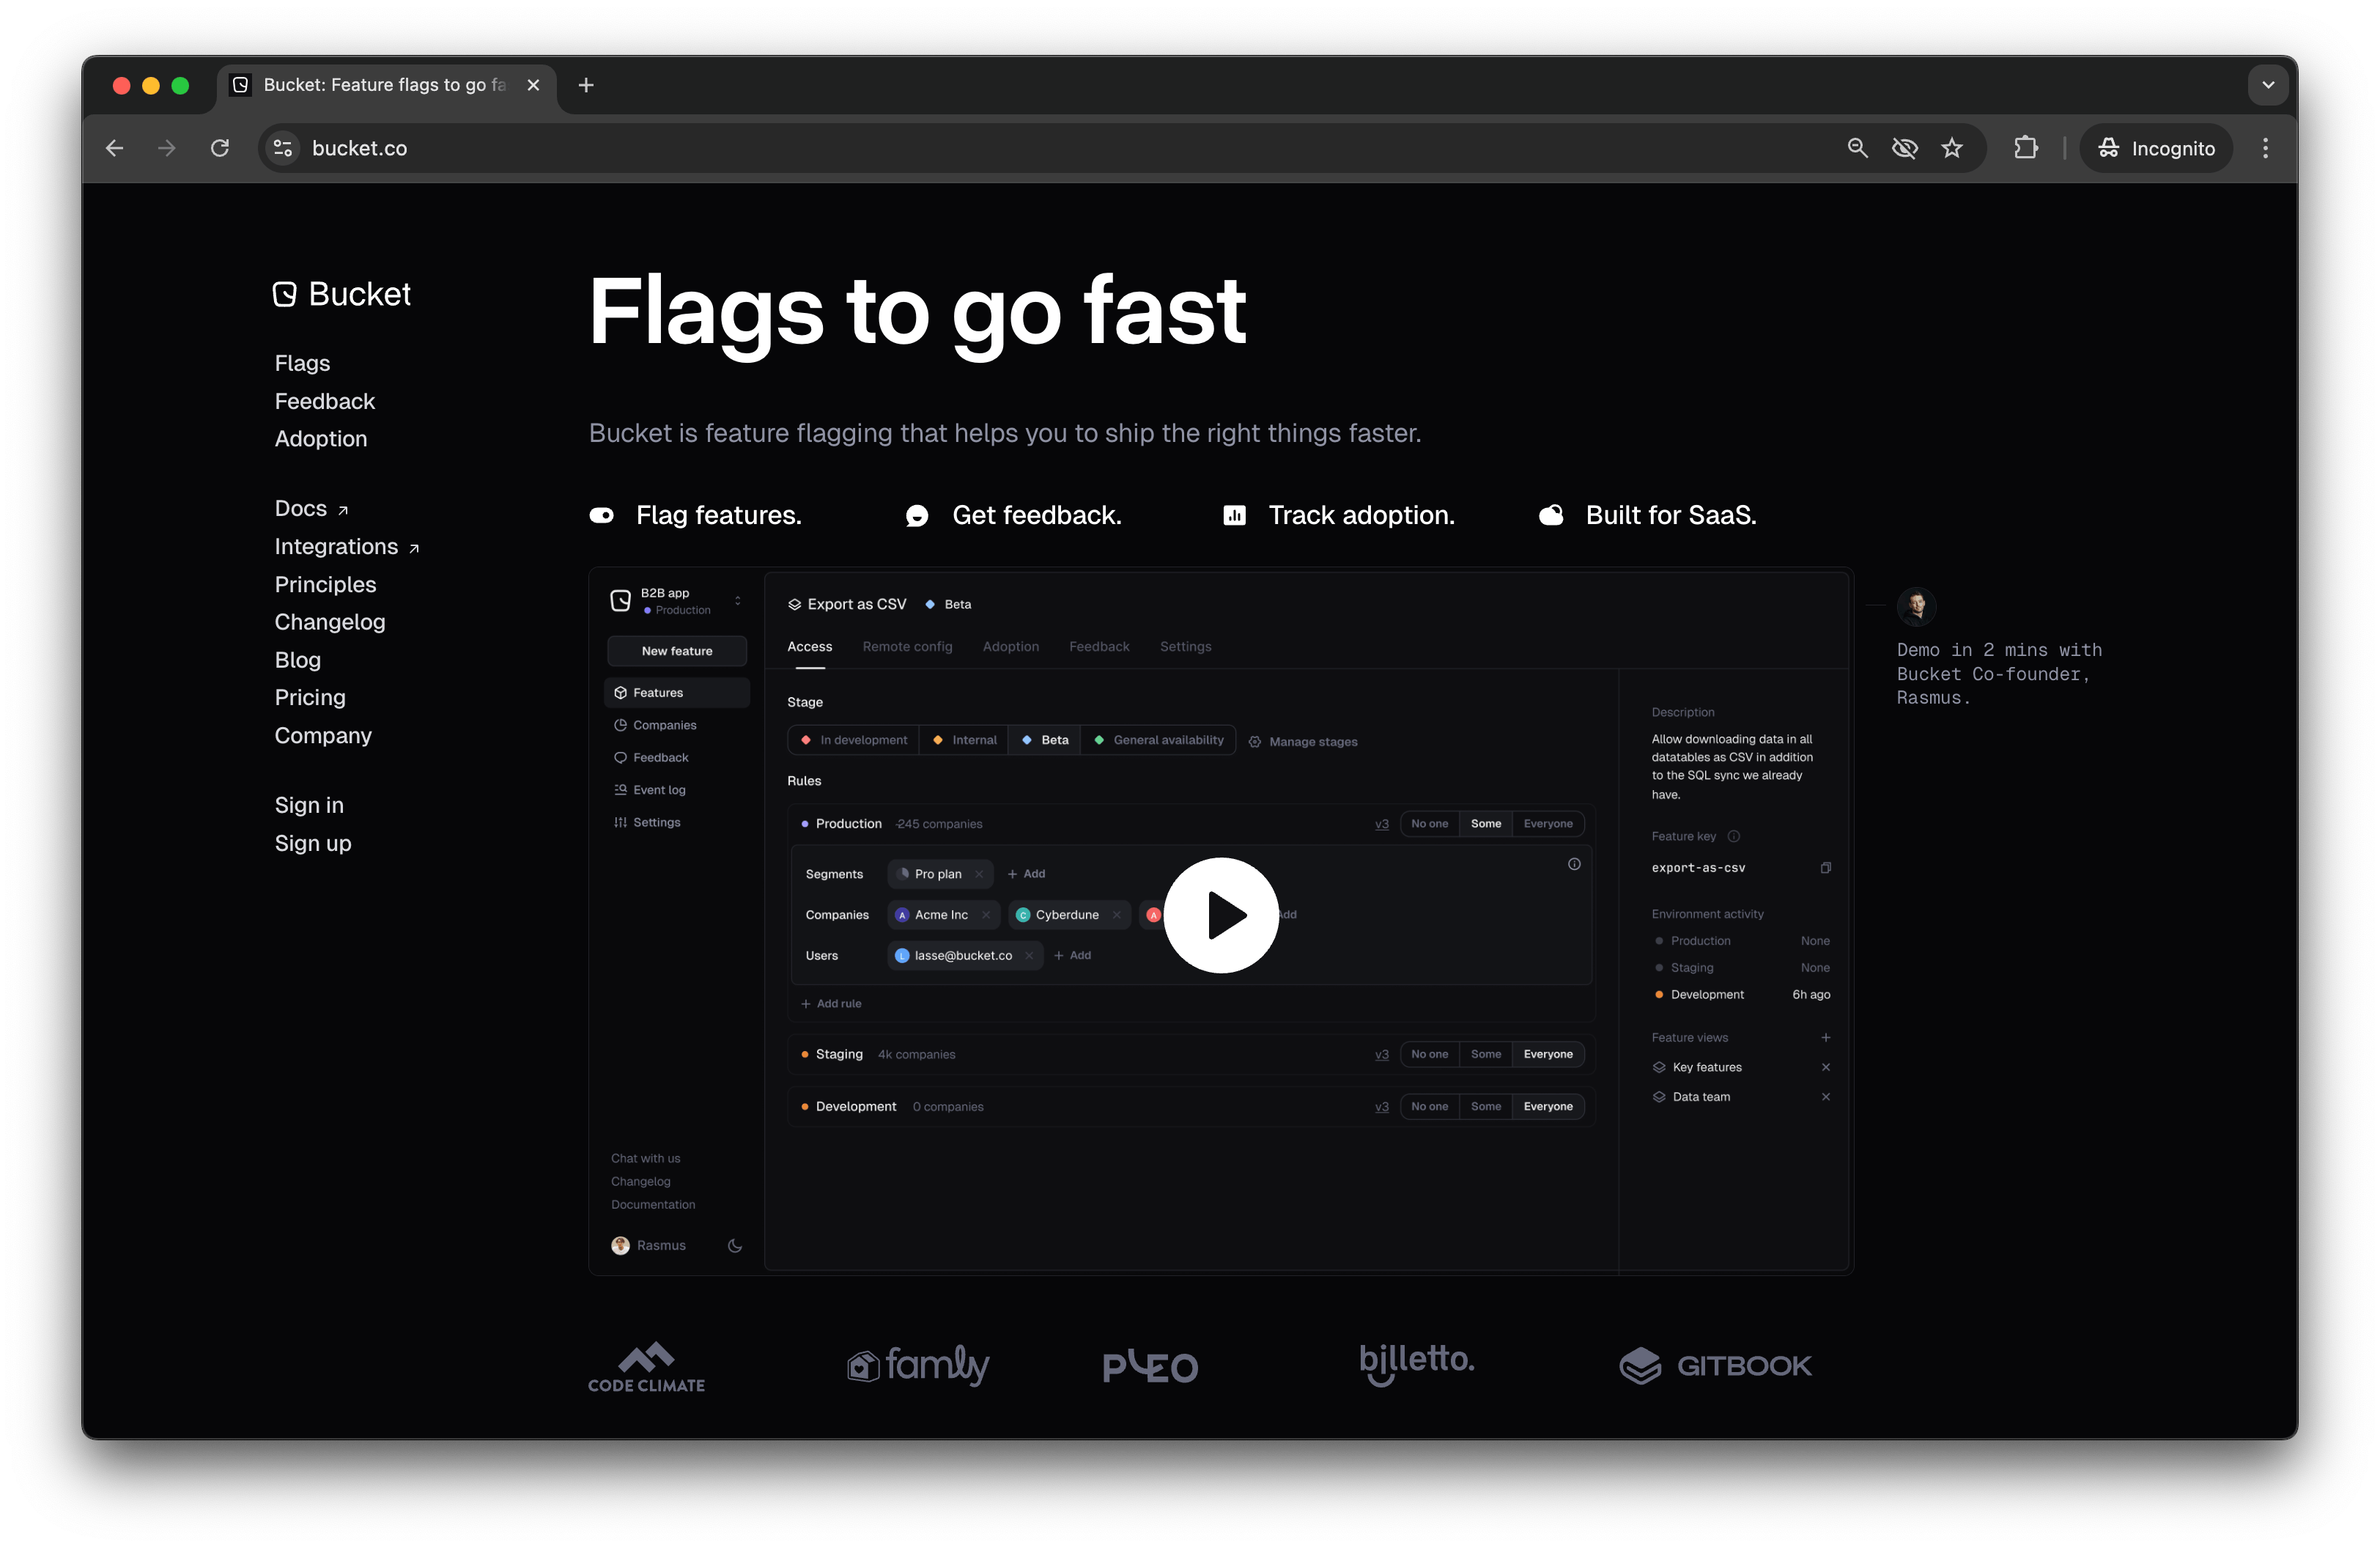Open the Flags page in sidebar
Image resolution: width=2380 pixels, height=1548 pixels.
pos(302,363)
